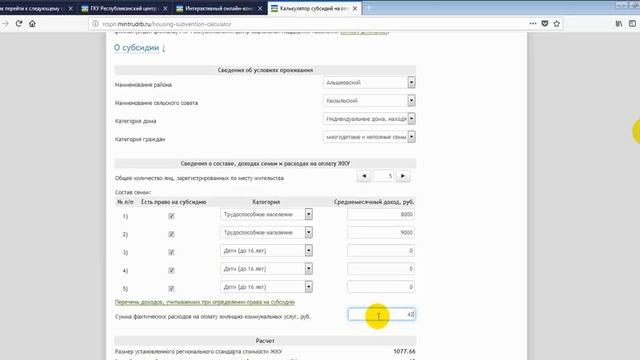Viewport: 640px width, 360px height.
Task: Toggle subsidy right checkbox for member 4
Action: coord(171,270)
